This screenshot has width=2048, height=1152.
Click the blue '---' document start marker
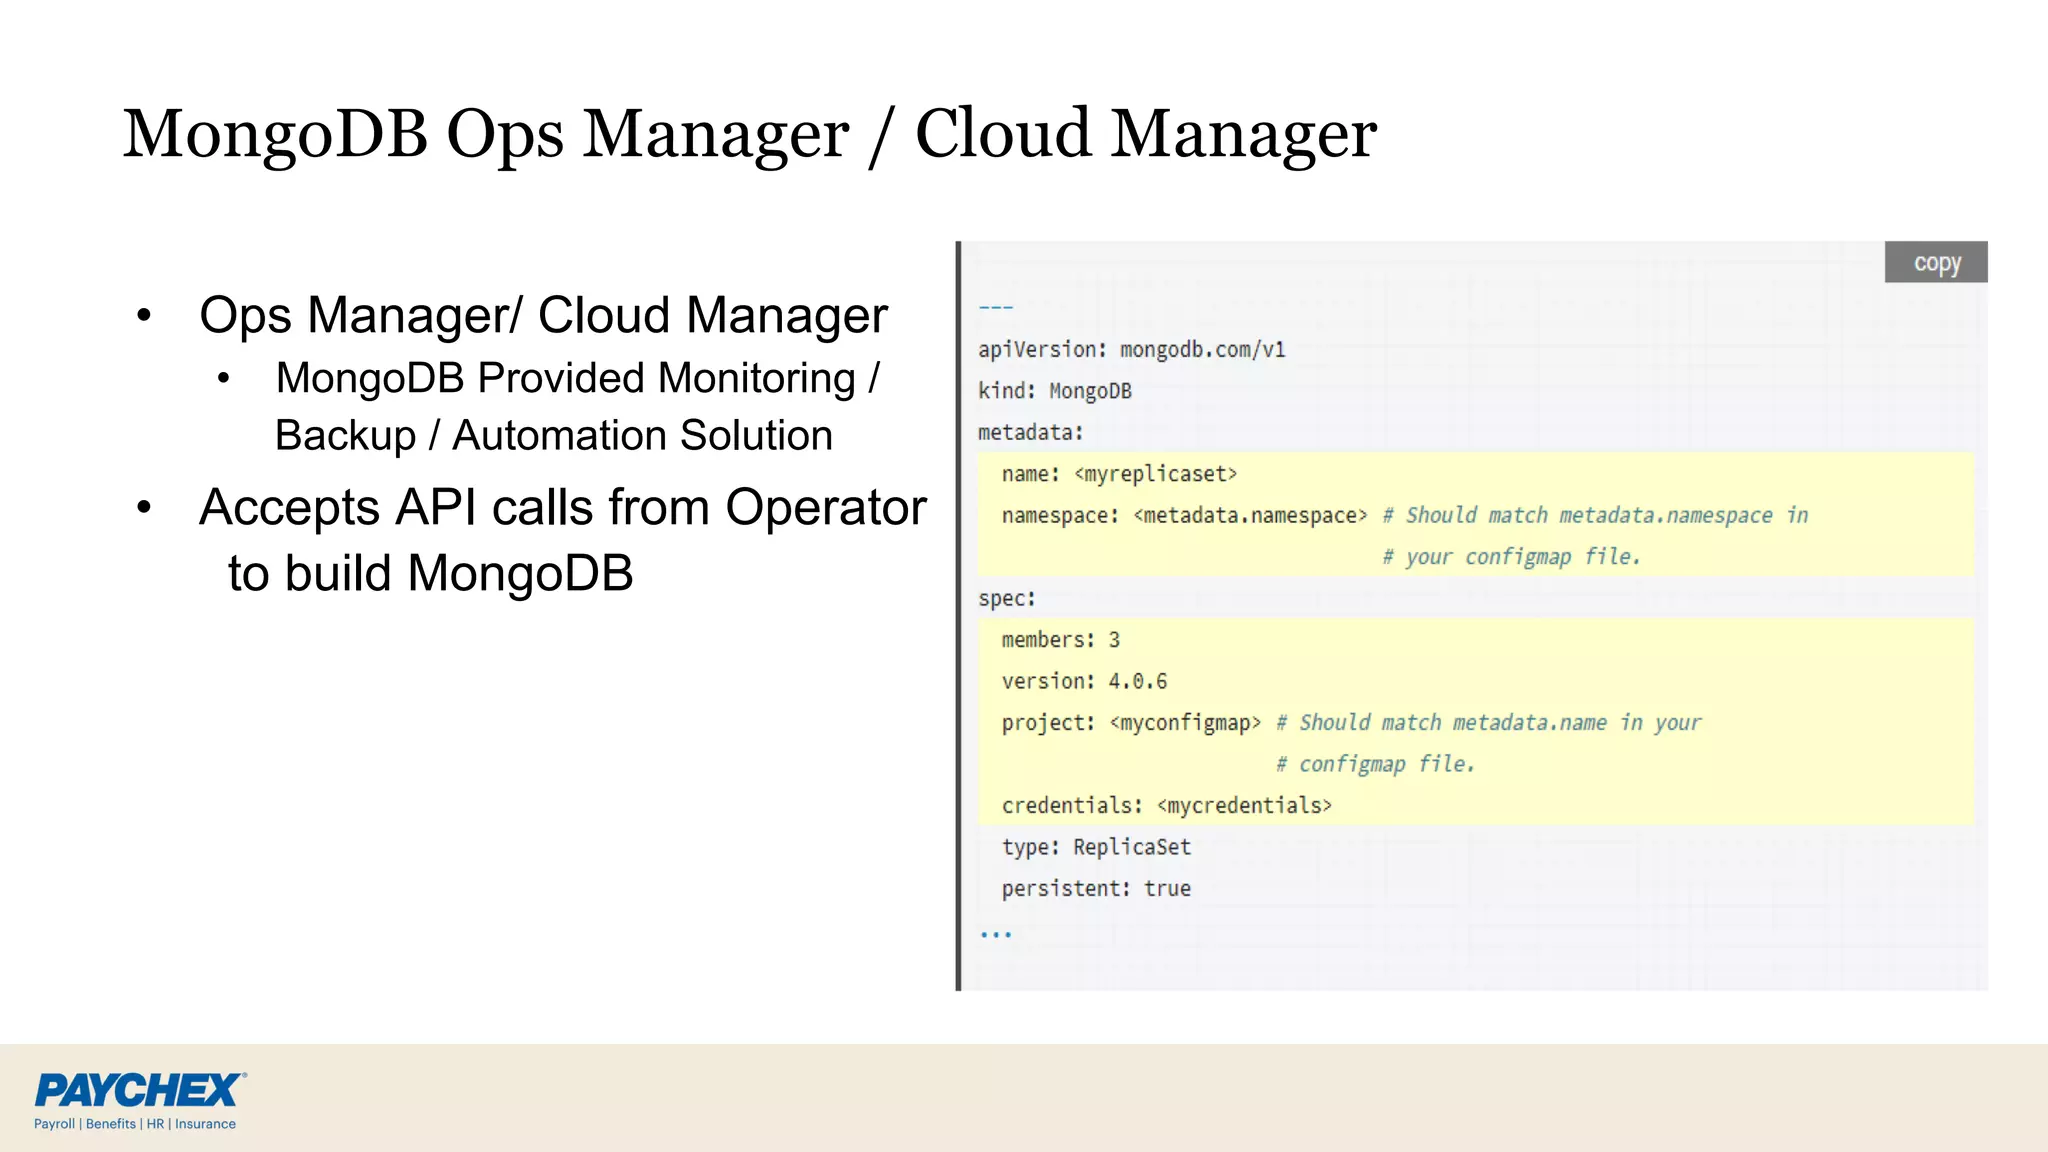tap(995, 308)
